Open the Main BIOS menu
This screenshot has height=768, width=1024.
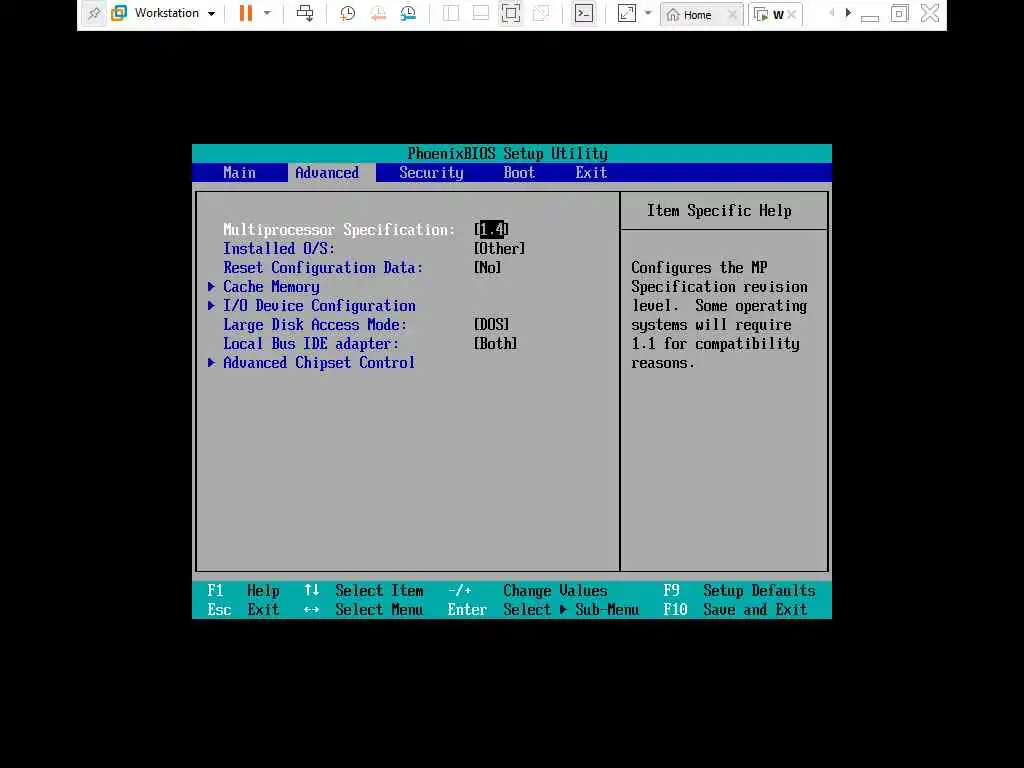(x=239, y=172)
